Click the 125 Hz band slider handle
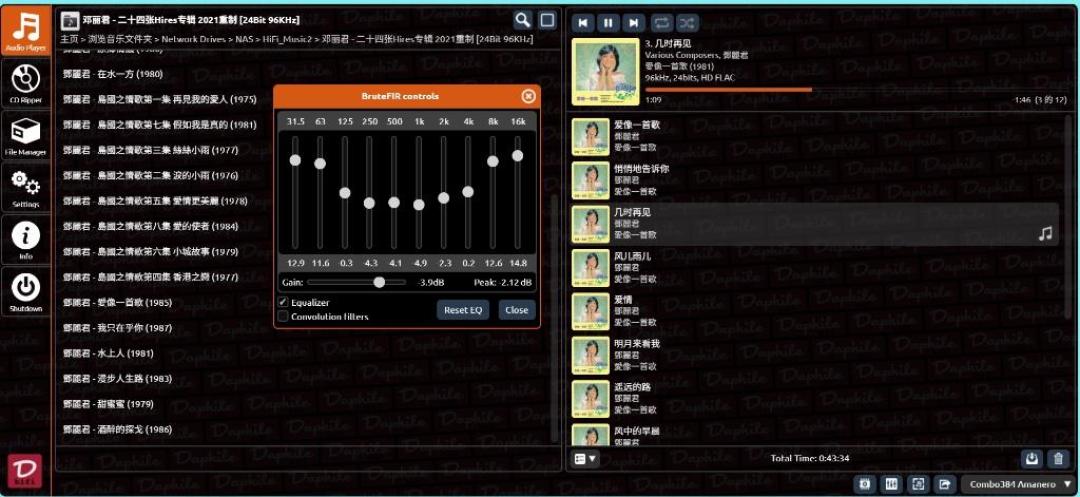 point(345,193)
